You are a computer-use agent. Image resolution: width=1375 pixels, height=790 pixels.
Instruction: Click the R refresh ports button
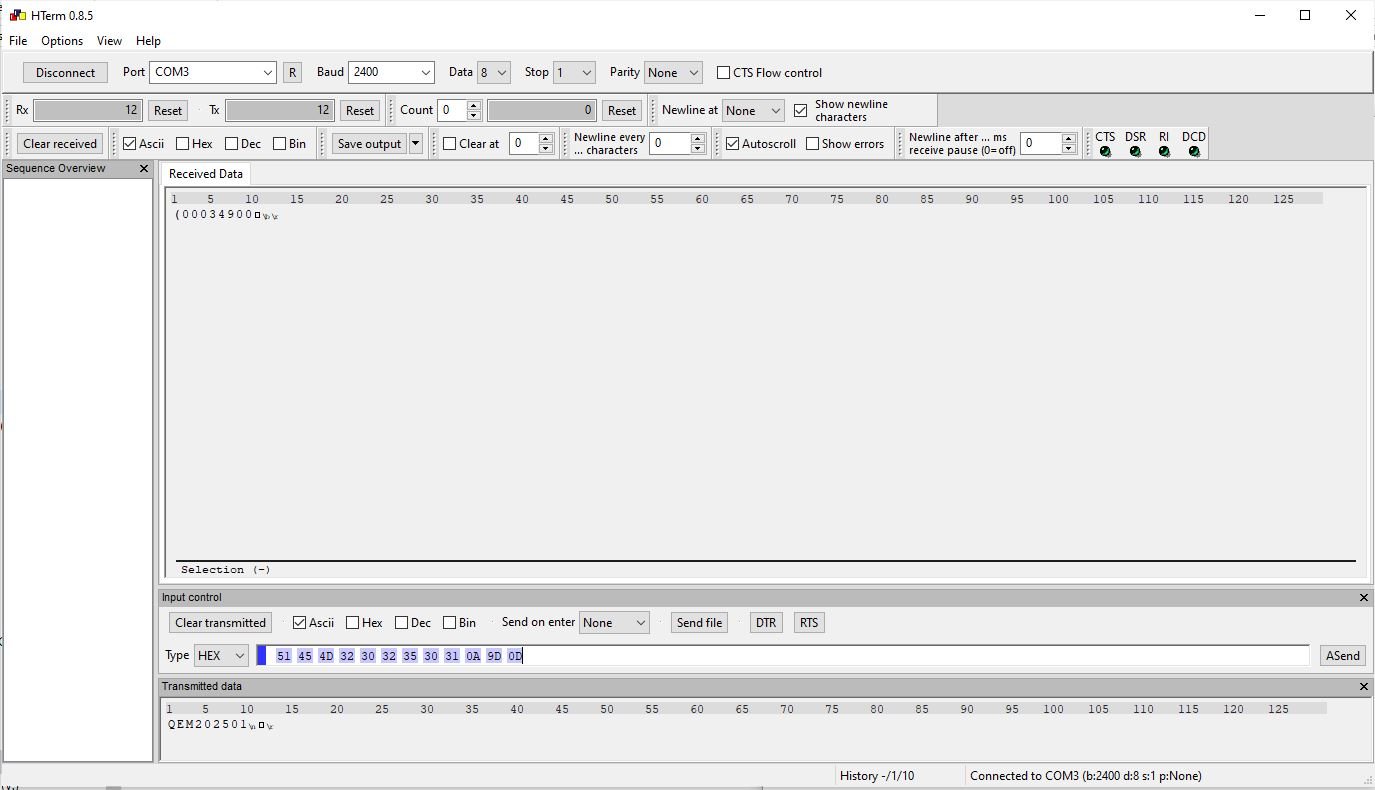click(292, 73)
